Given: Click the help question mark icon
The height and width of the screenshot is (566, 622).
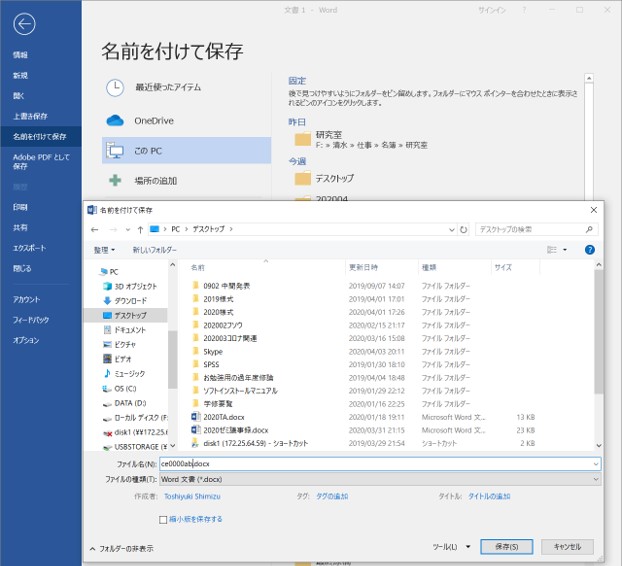Looking at the screenshot, I should point(589,249).
